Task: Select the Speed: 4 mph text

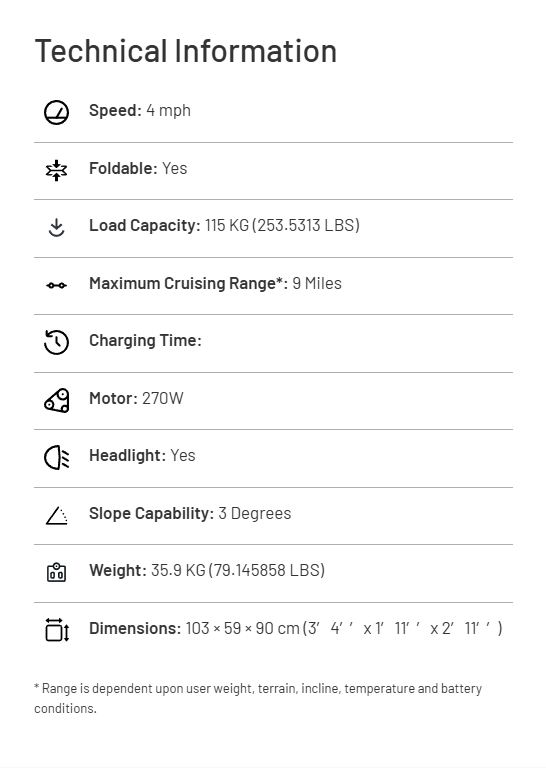Action: (x=140, y=111)
